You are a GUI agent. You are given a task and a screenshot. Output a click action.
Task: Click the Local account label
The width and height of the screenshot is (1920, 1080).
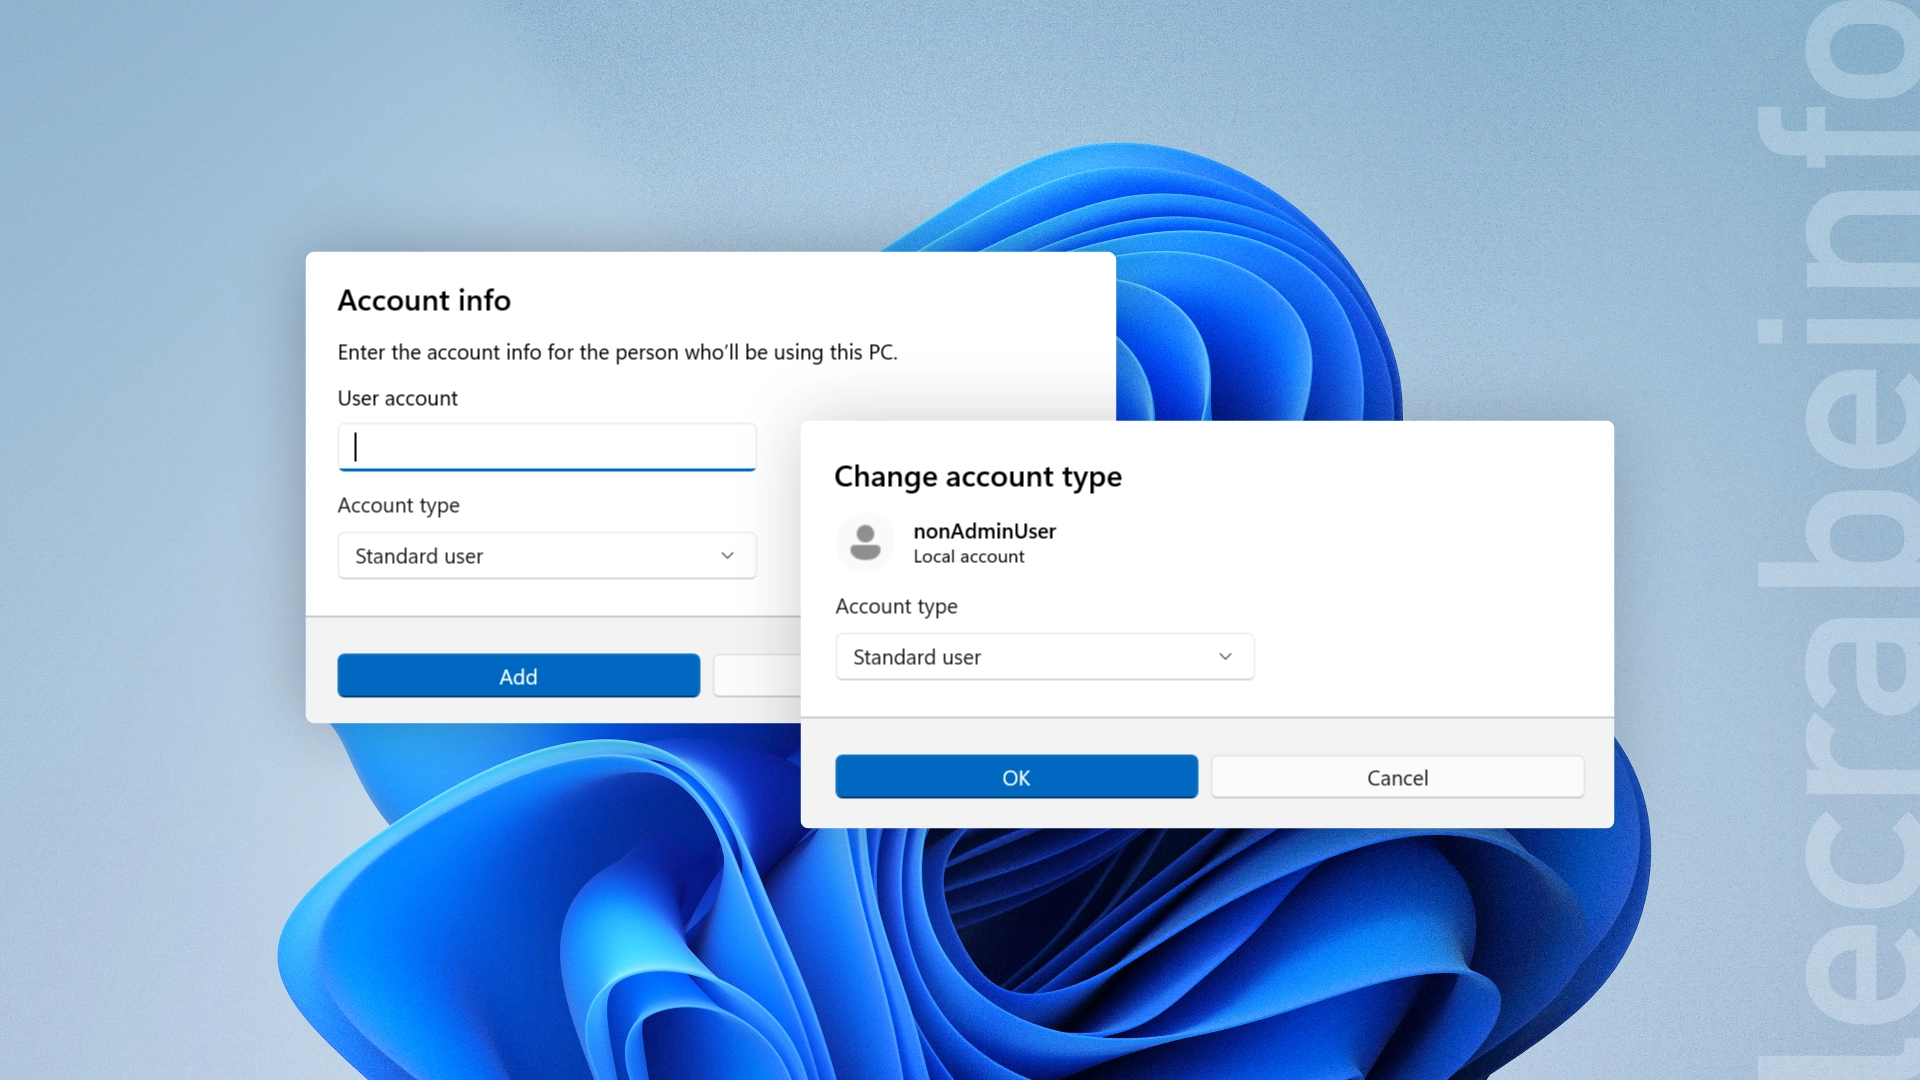pyautogui.click(x=968, y=557)
